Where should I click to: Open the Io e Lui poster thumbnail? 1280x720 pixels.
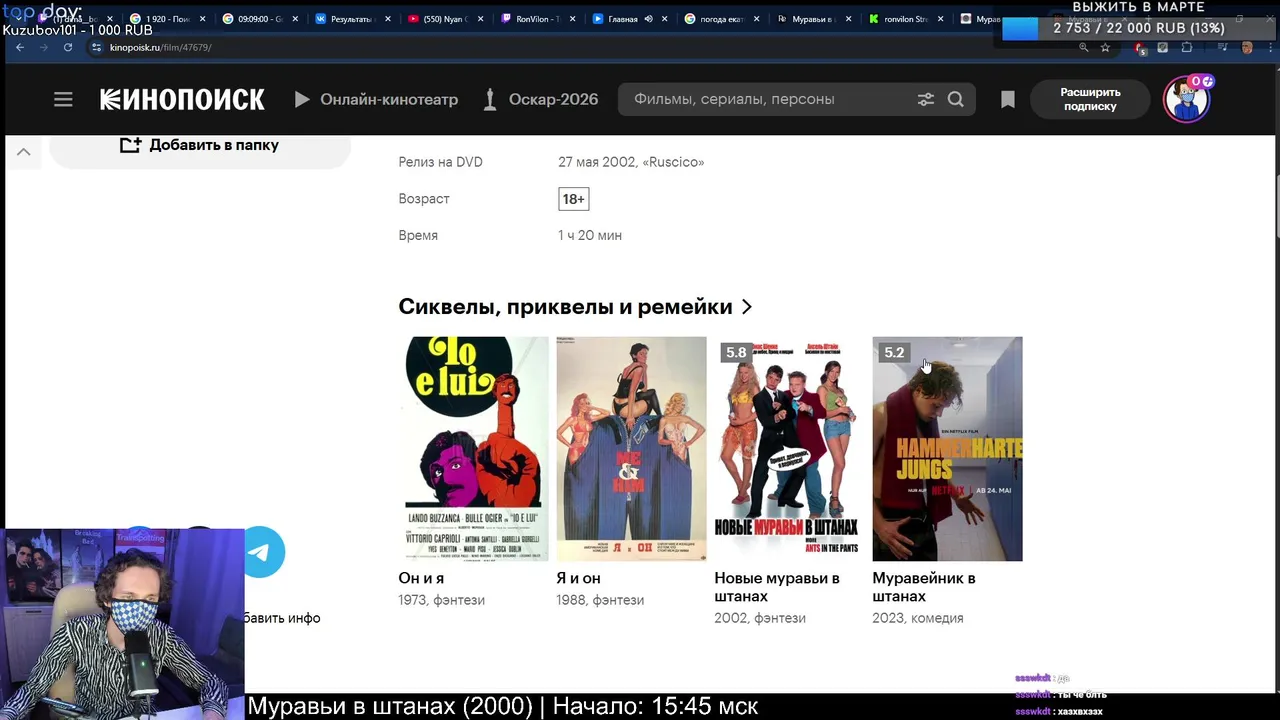point(473,448)
